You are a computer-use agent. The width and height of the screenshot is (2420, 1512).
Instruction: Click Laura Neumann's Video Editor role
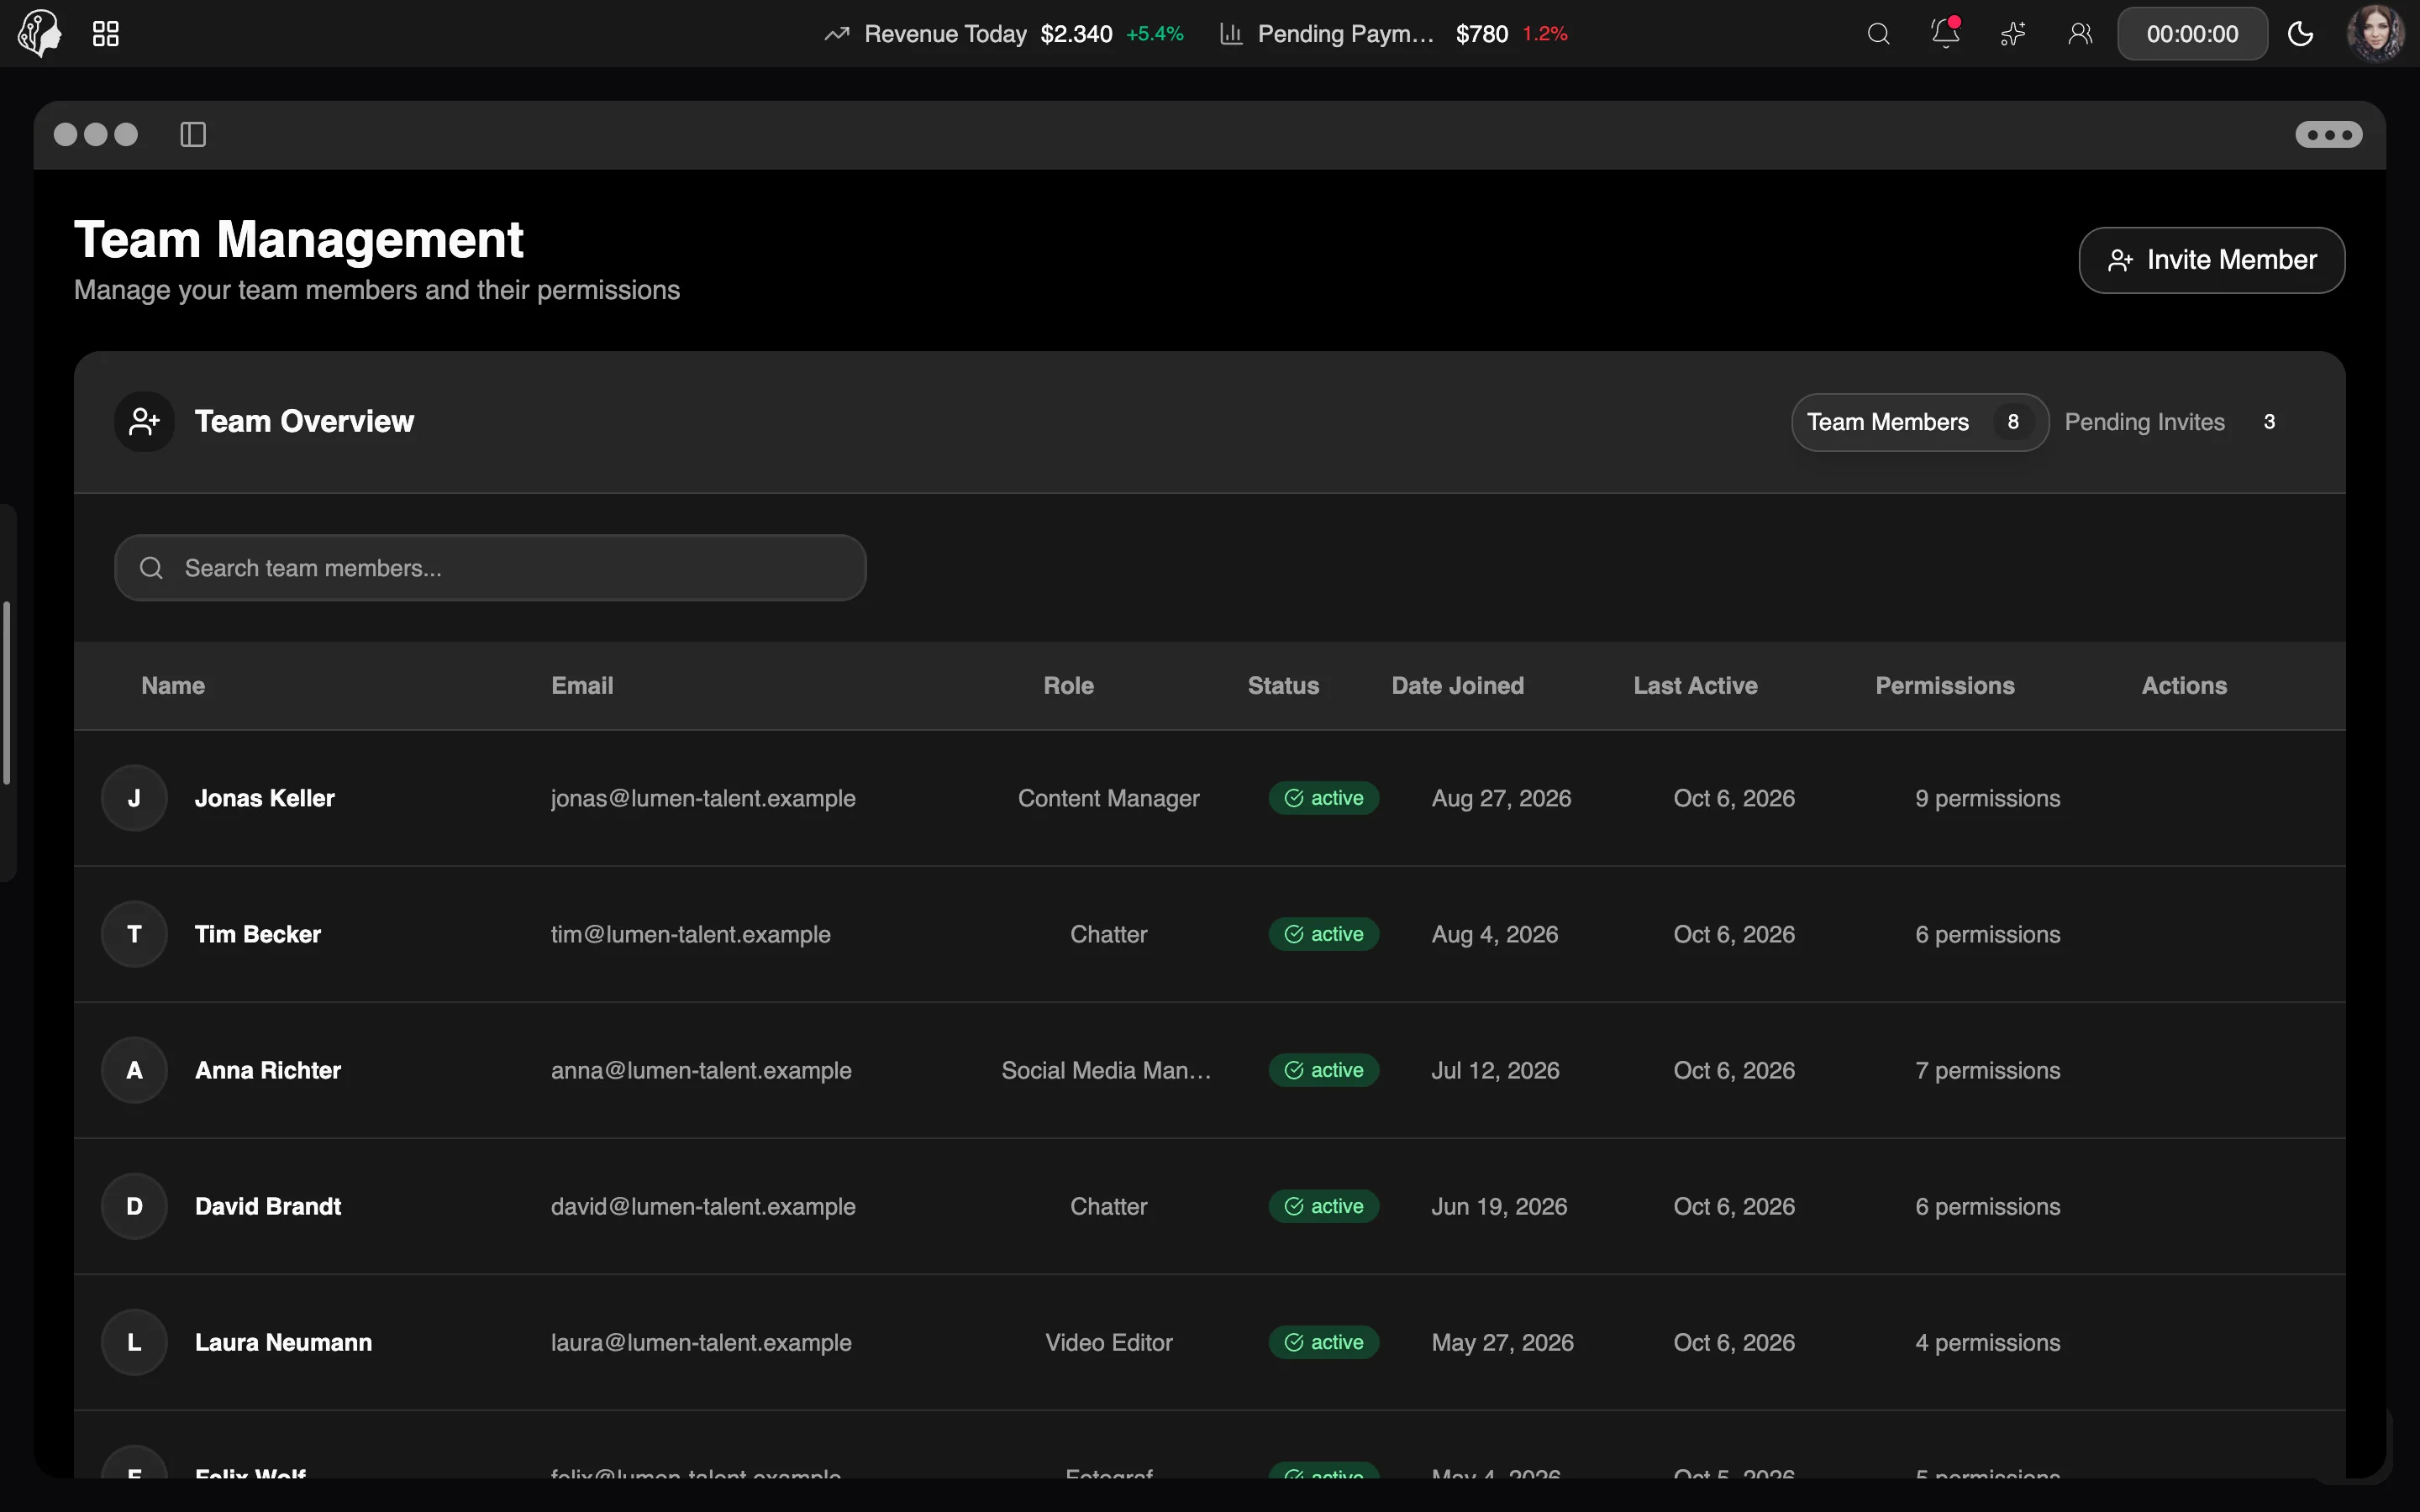click(x=1108, y=1342)
